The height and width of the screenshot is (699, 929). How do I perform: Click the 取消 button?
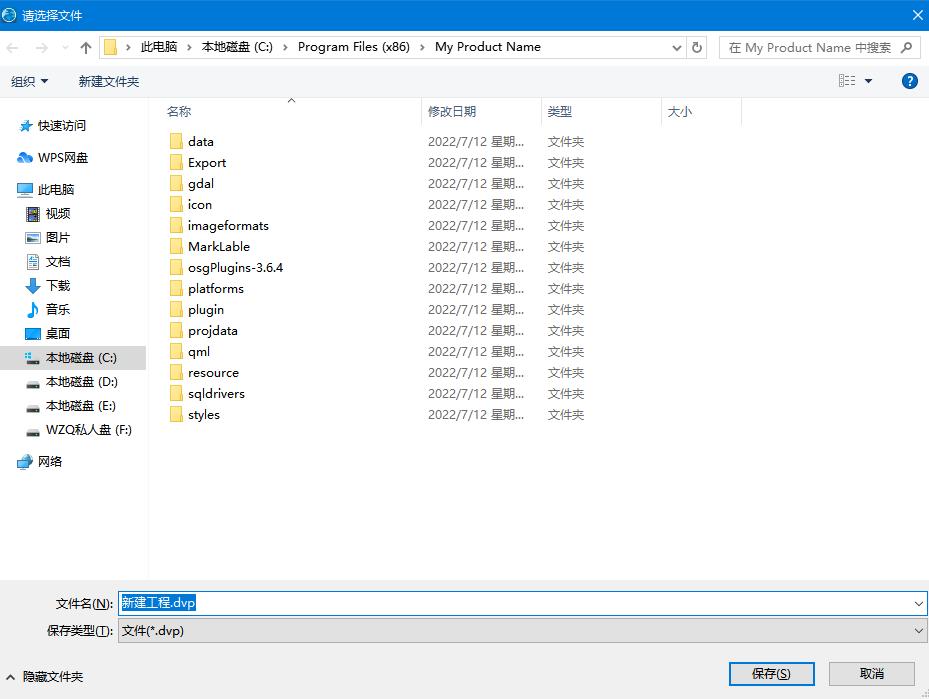point(872,674)
